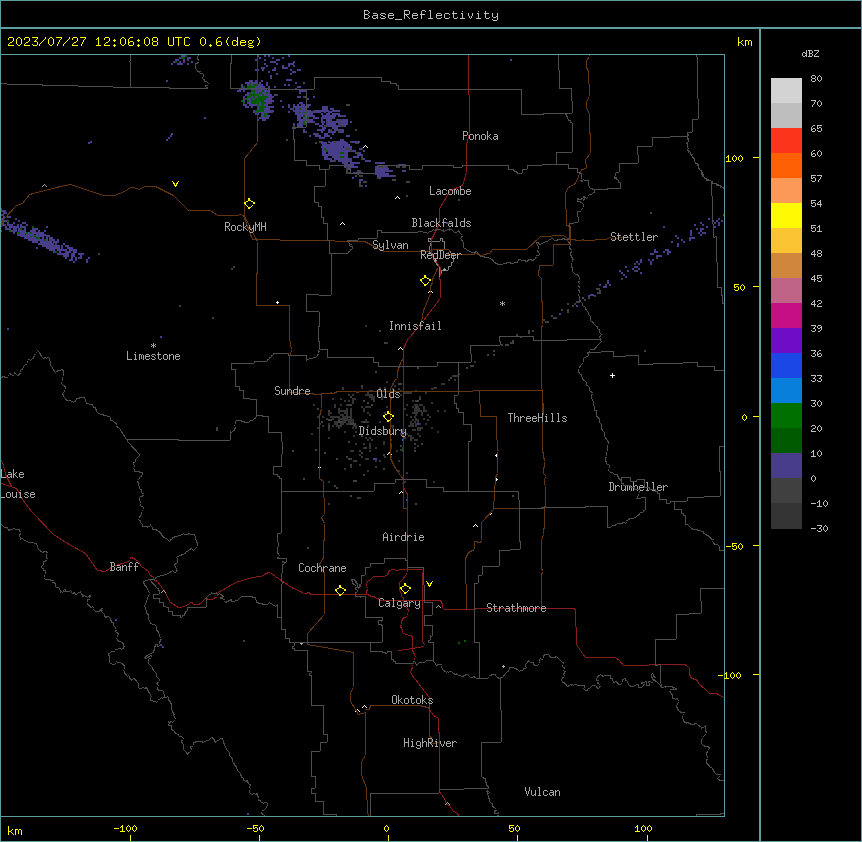862x842 pixels.
Task: Click the yellow V marker northeast of Calgary
Action: tap(429, 584)
